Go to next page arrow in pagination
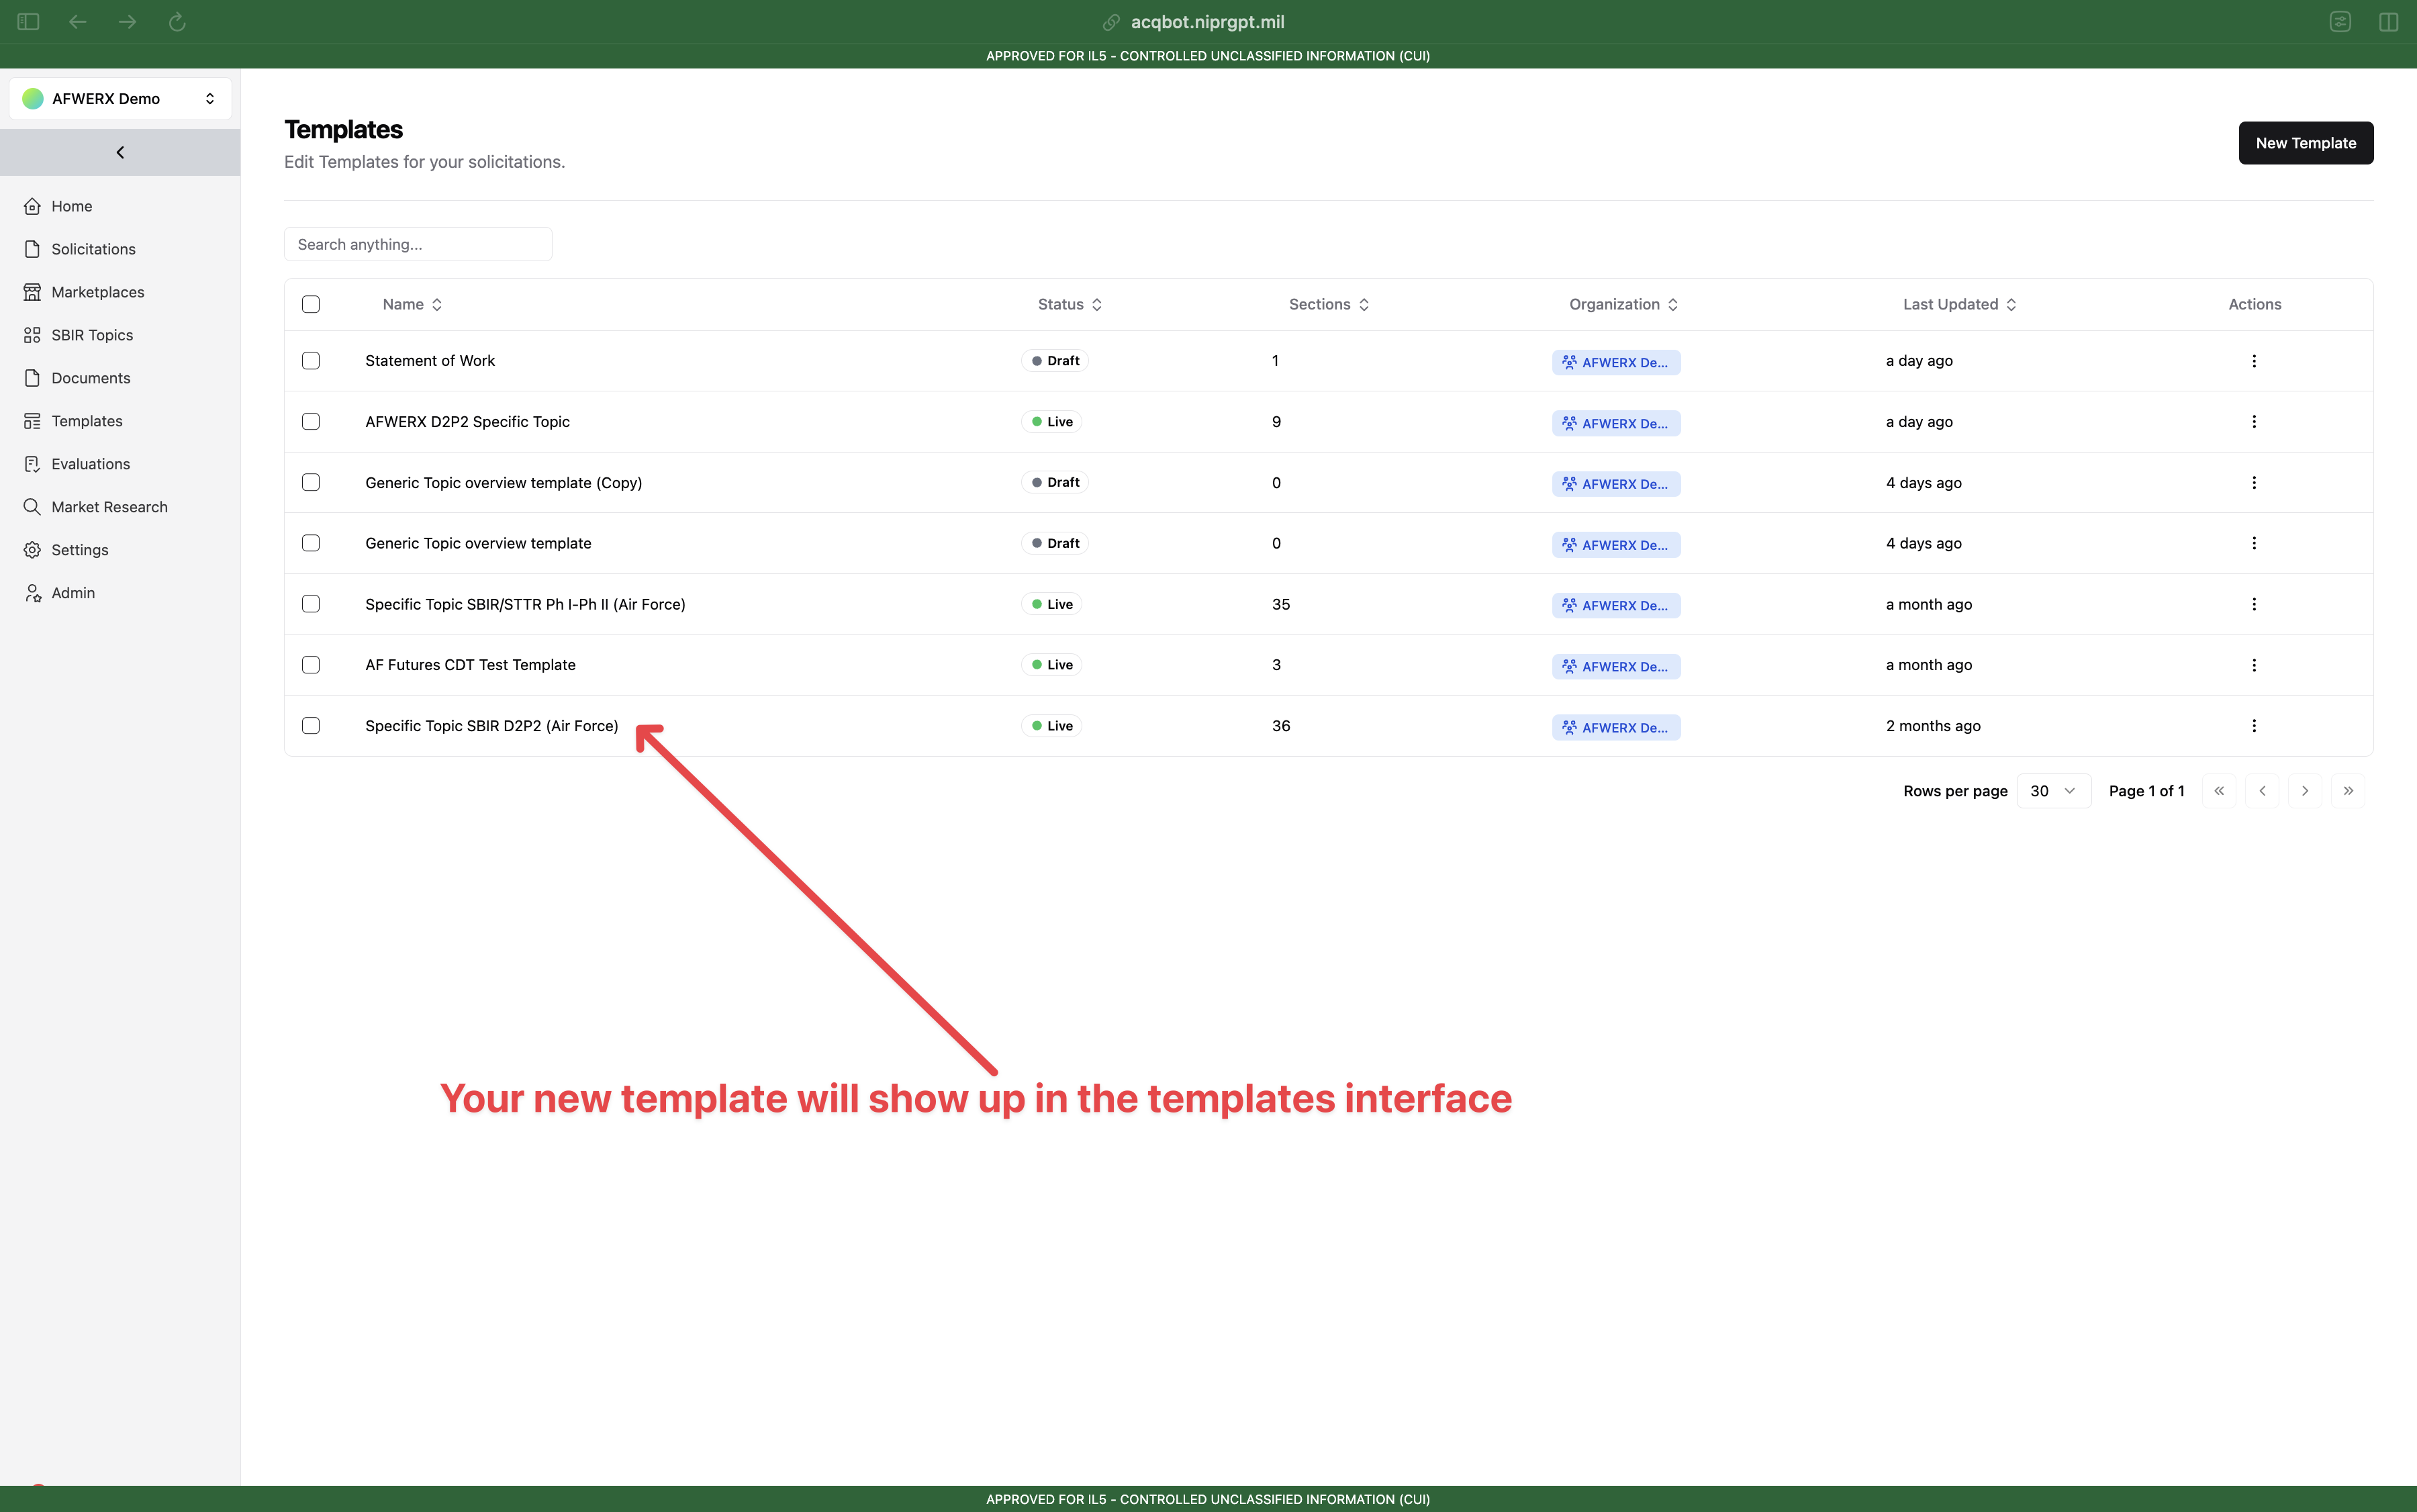This screenshot has width=2417, height=1512. click(x=2304, y=791)
